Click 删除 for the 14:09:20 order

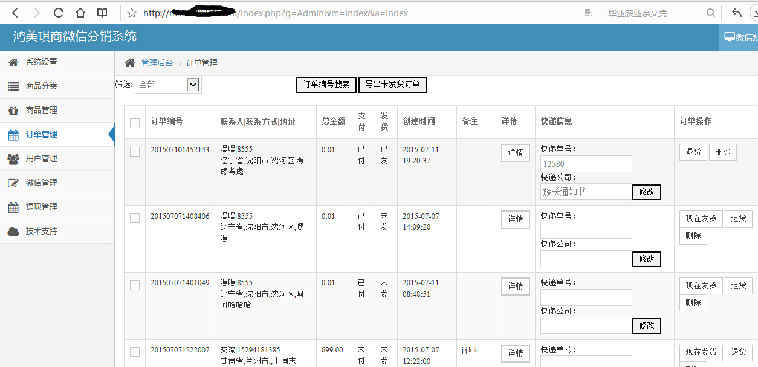(x=693, y=236)
